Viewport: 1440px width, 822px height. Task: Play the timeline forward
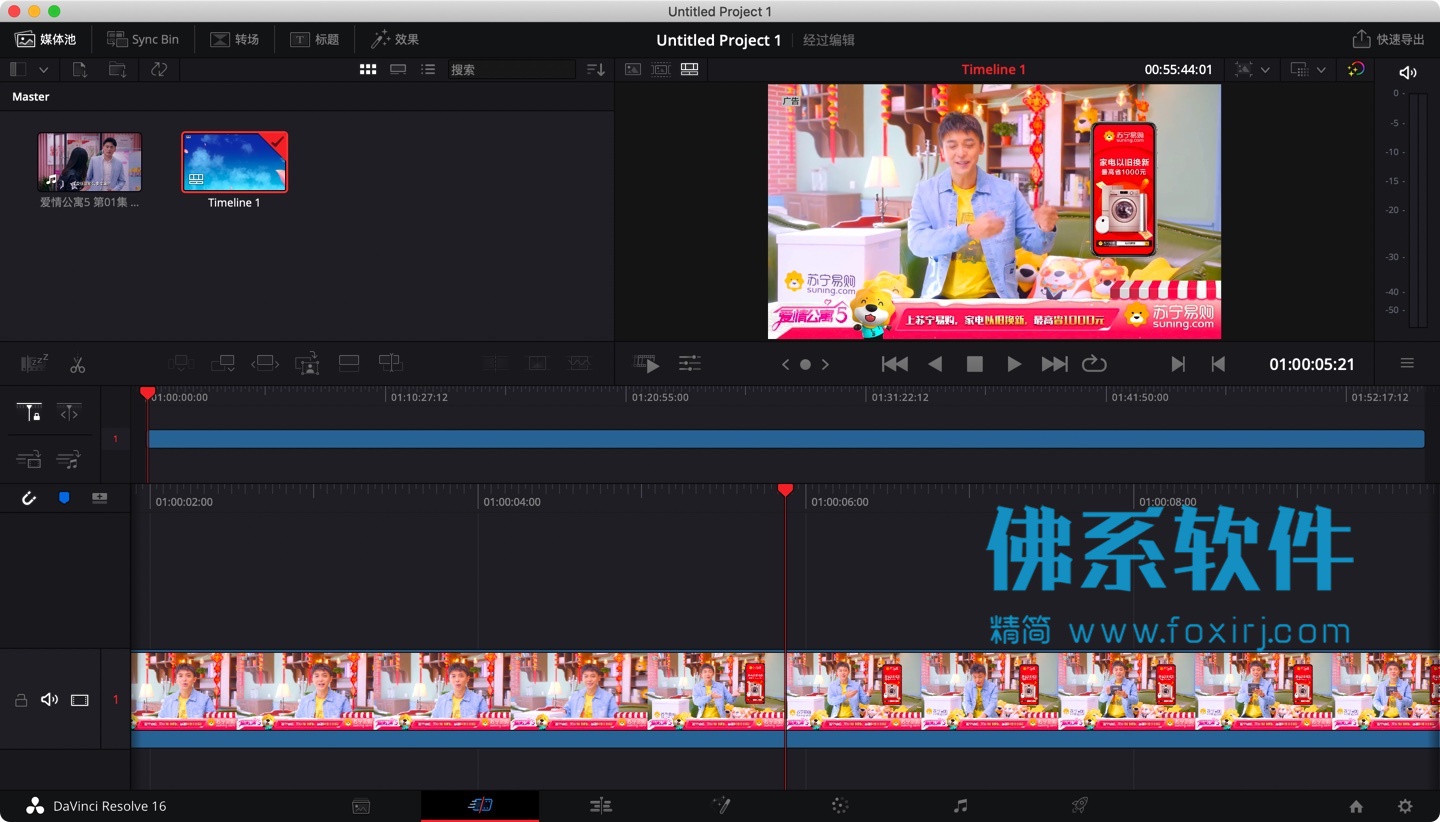[x=1014, y=364]
